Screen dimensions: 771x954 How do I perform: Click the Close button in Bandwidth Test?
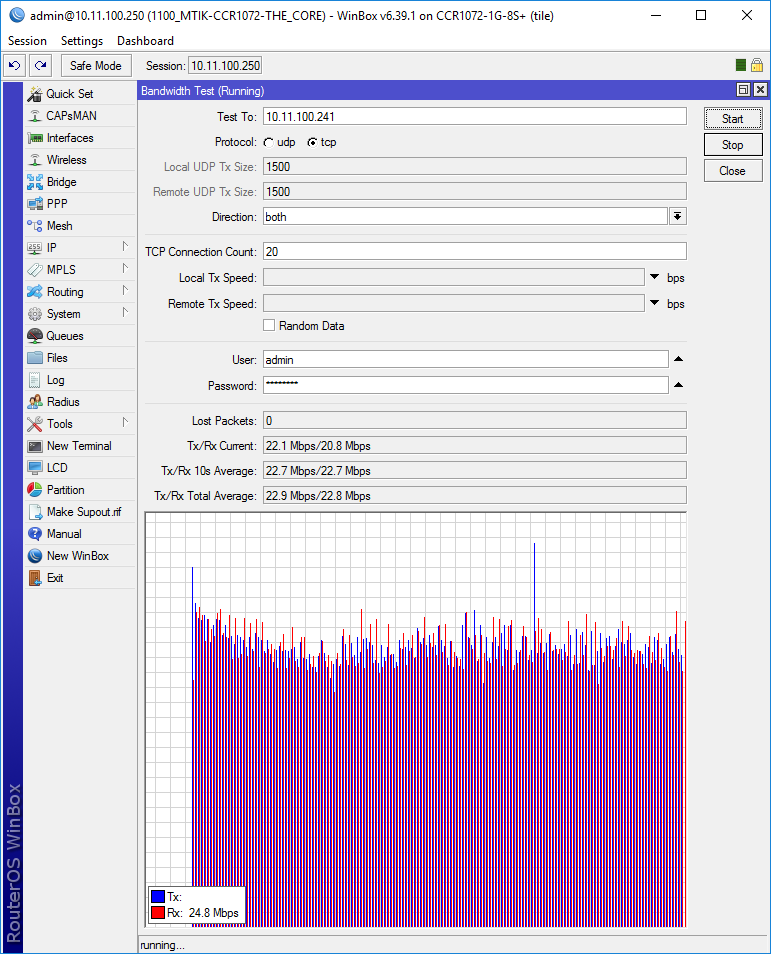pyautogui.click(x=733, y=171)
